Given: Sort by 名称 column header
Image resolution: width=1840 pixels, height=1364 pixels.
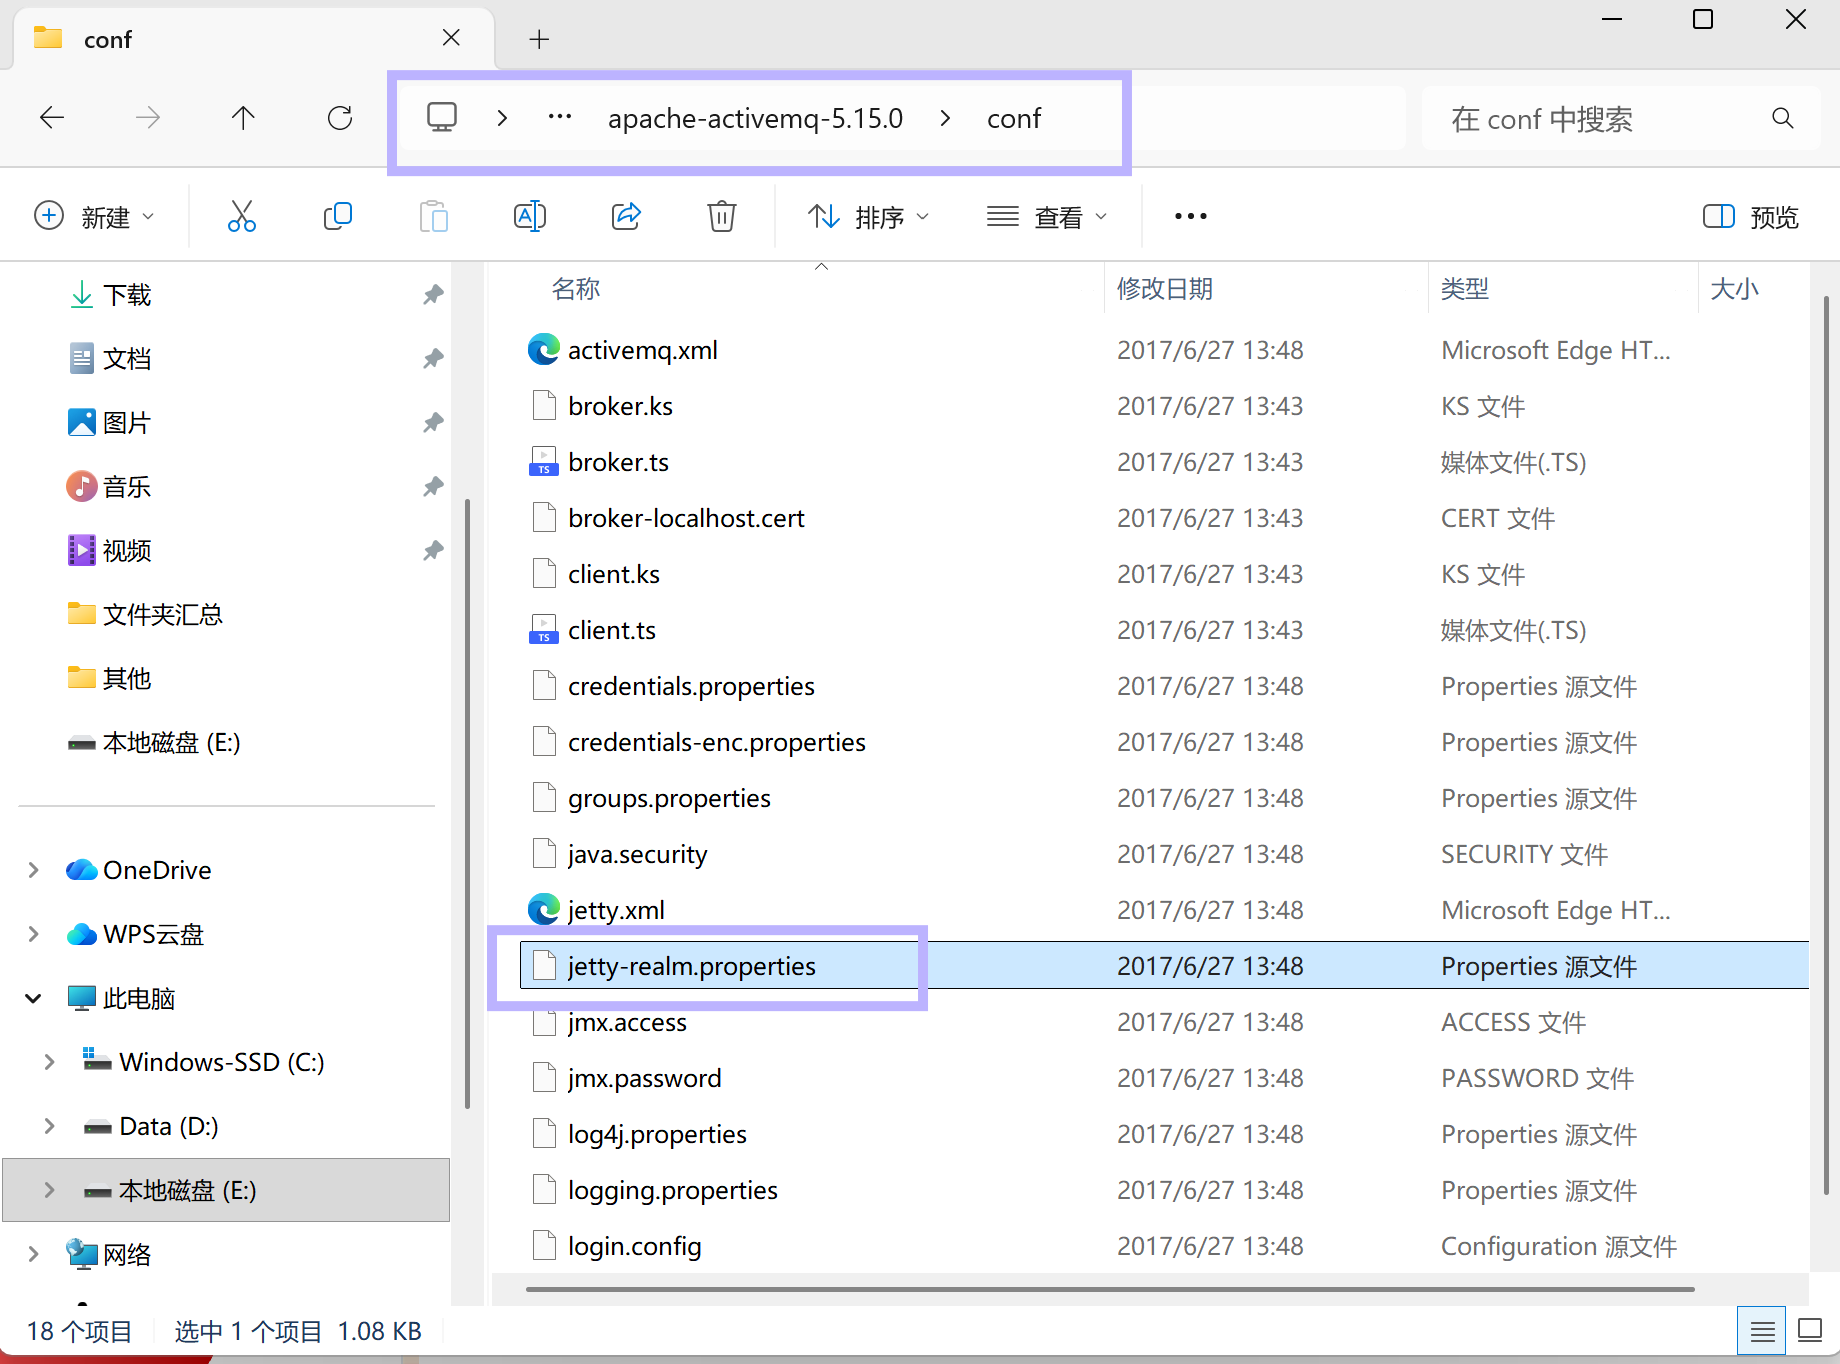Looking at the screenshot, I should (x=575, y=289).
